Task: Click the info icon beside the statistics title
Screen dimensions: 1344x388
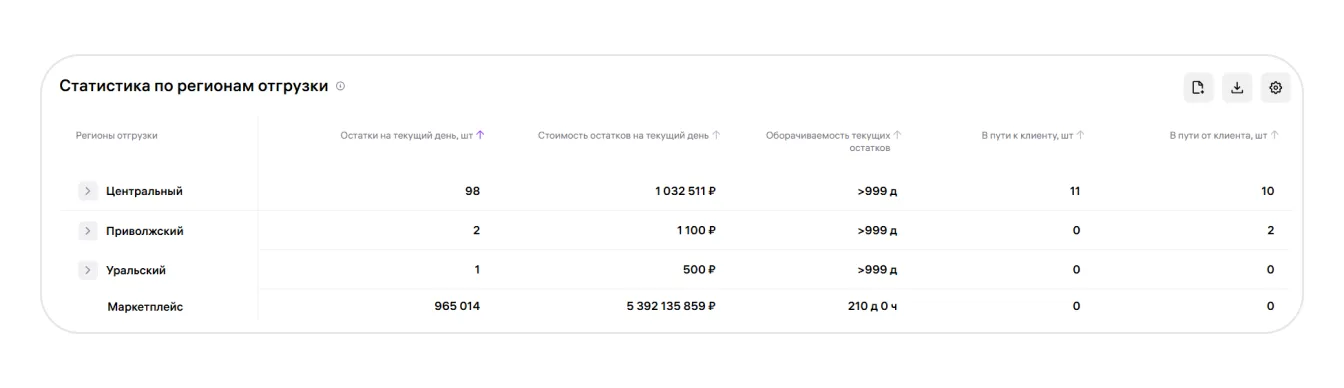Action: [x=340, y=86]
